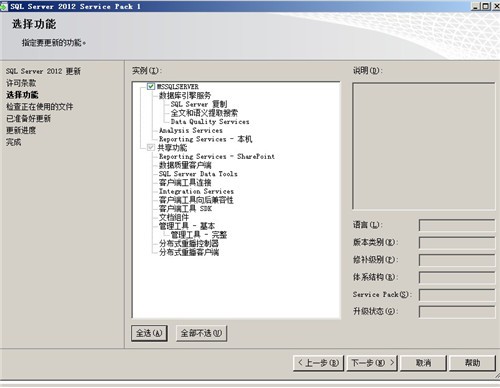Select the 全文和语义提取搜索 tree item
This screenshot has height=388, width=500.
pyautogui.click(x=204, y=113)
